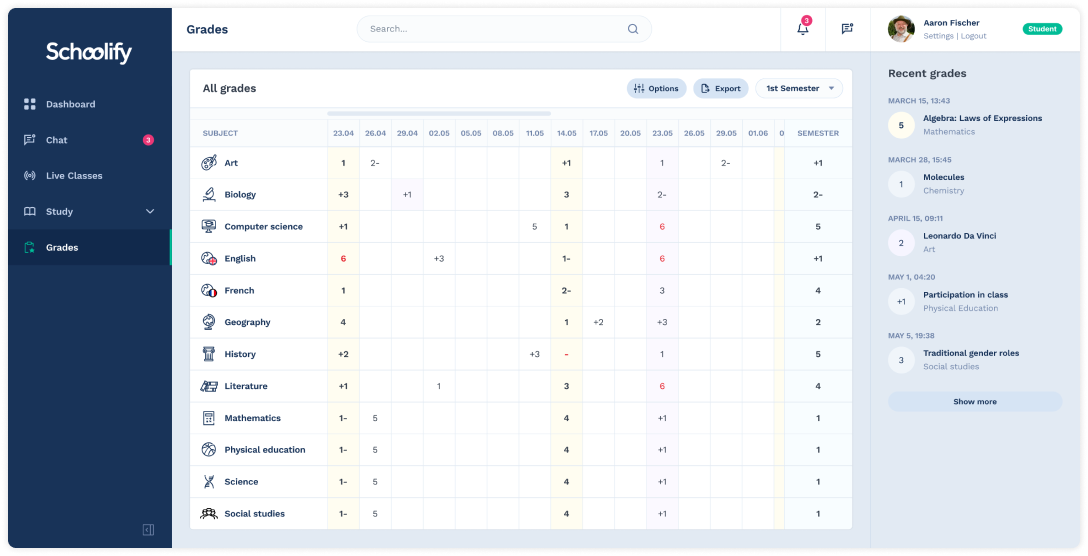Click the Physical education basketball icon
The height and width of the screenshot is (556, 1088).
tap(209, 450)
